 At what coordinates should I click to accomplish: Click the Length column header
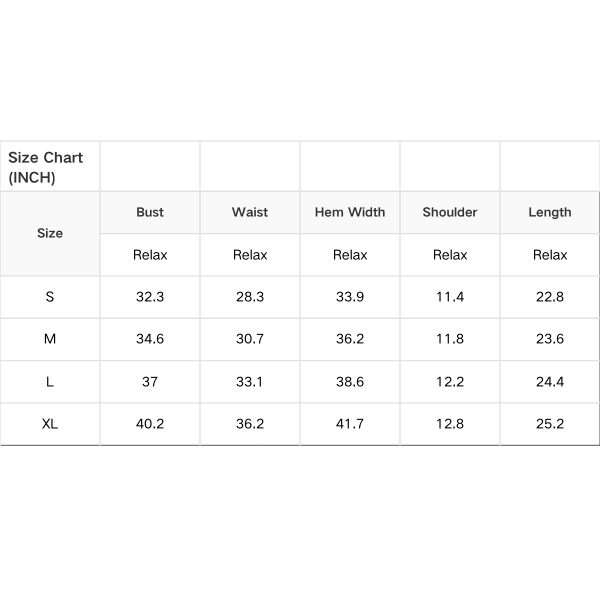click(550, 212)
